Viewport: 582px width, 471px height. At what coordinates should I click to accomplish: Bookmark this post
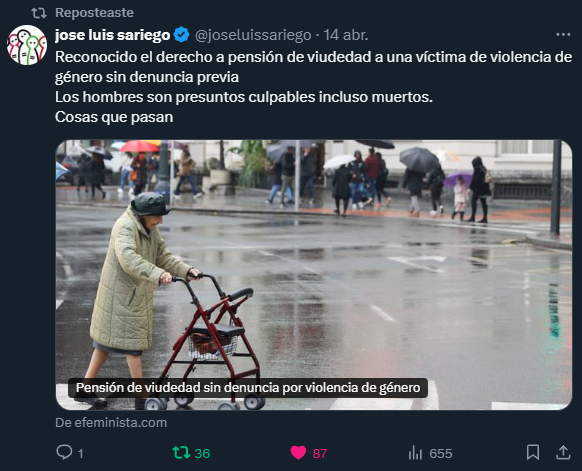coord(533,452)
